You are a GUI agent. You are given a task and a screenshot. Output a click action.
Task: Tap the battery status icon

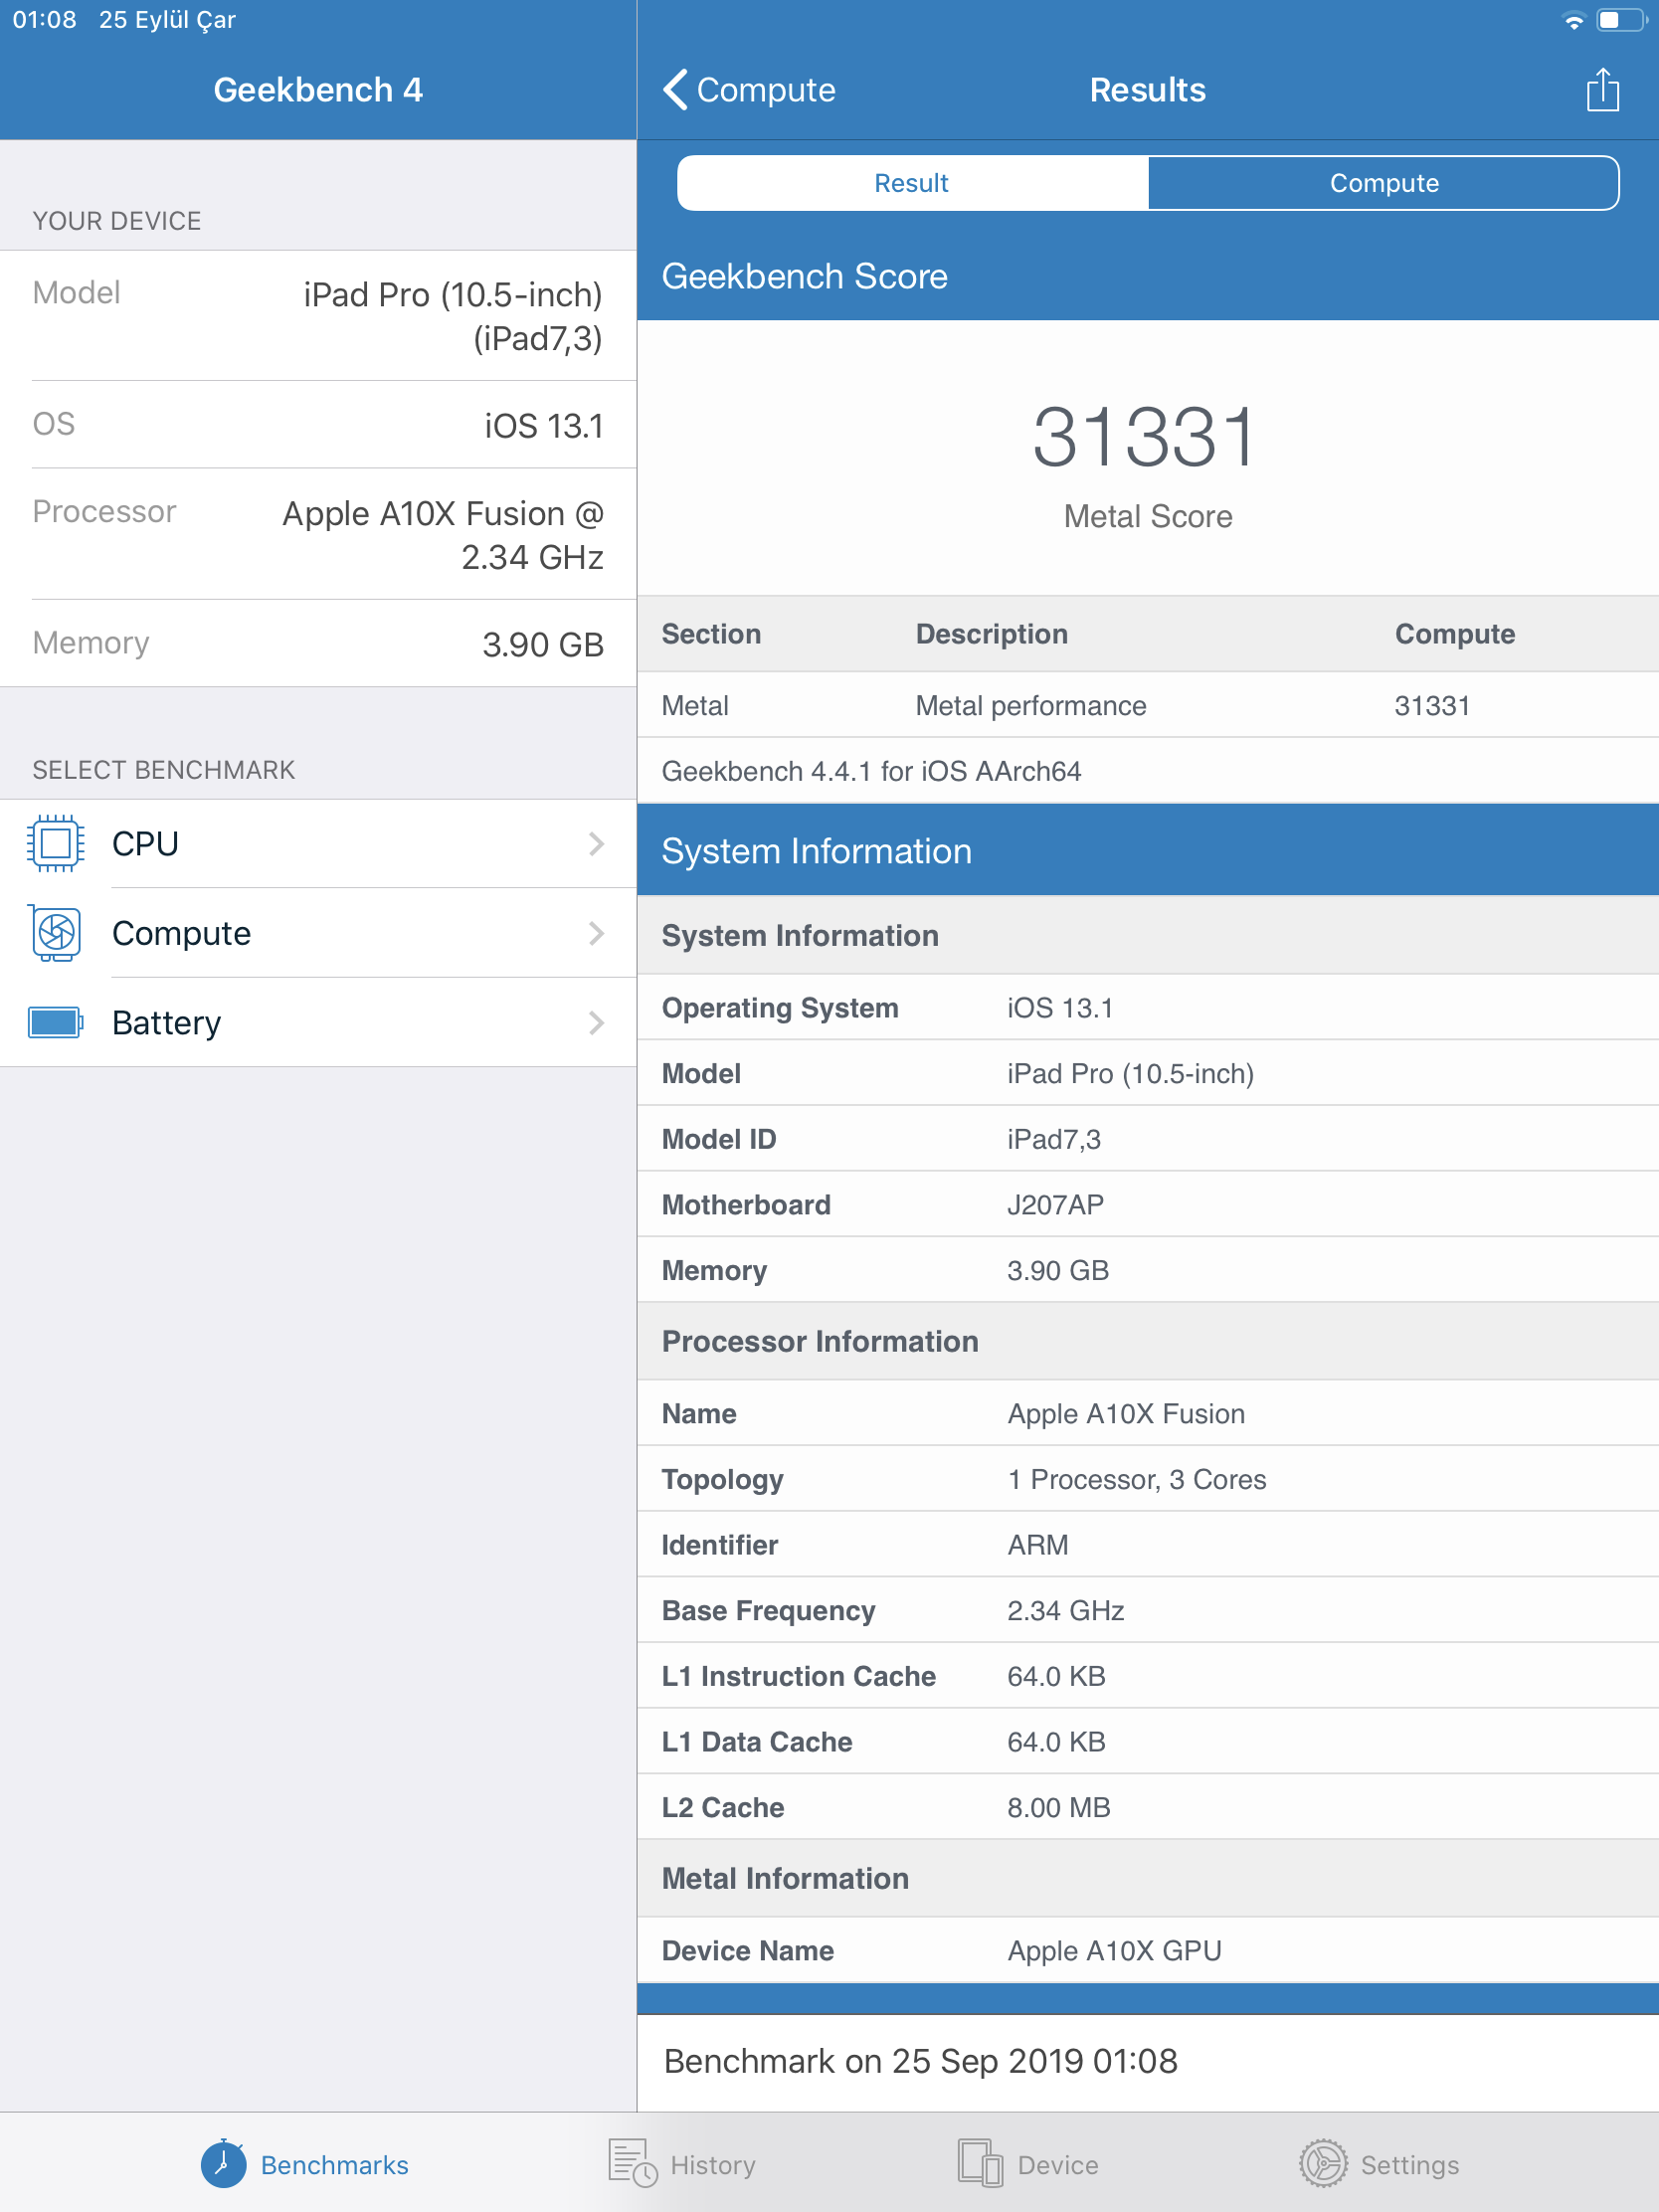1621,20
